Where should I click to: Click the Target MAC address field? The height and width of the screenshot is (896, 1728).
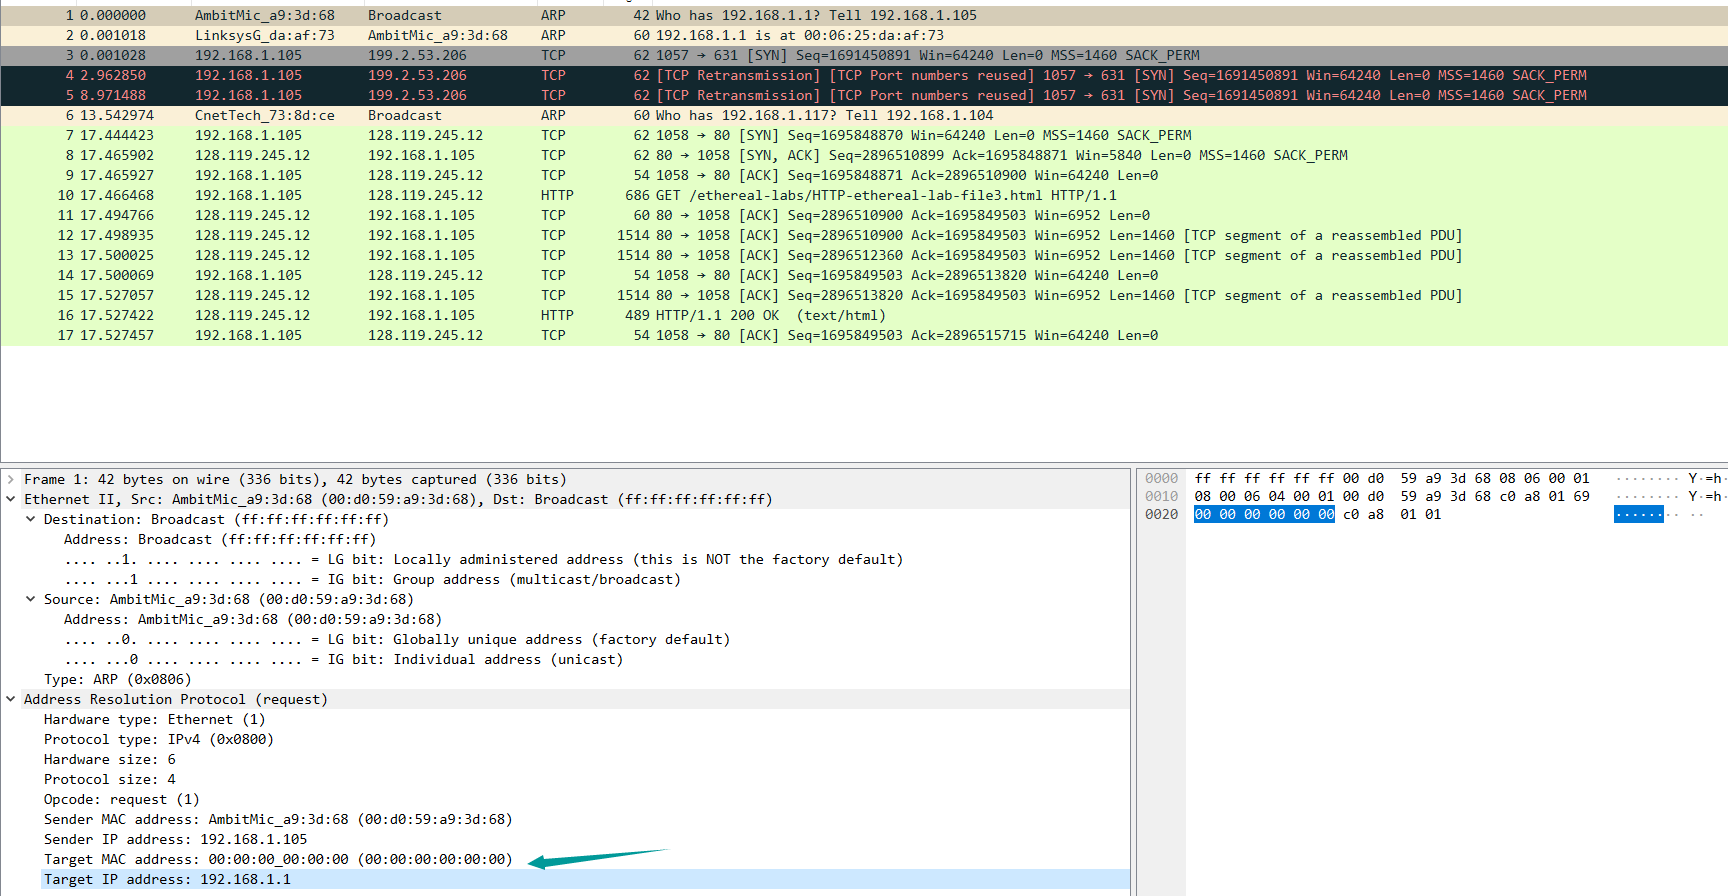pyautogui.click(x=278, y=860)
